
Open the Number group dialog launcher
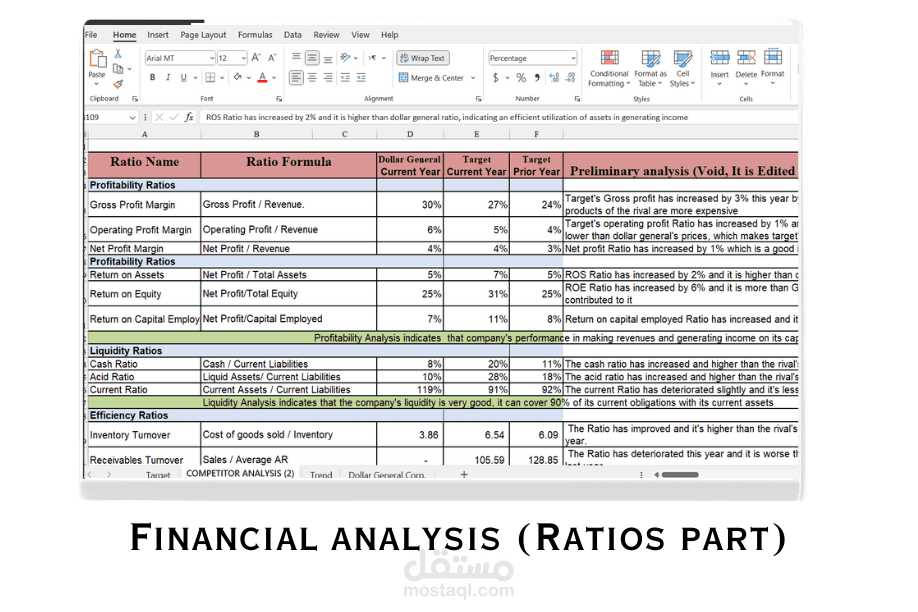[x=577, y=98]
